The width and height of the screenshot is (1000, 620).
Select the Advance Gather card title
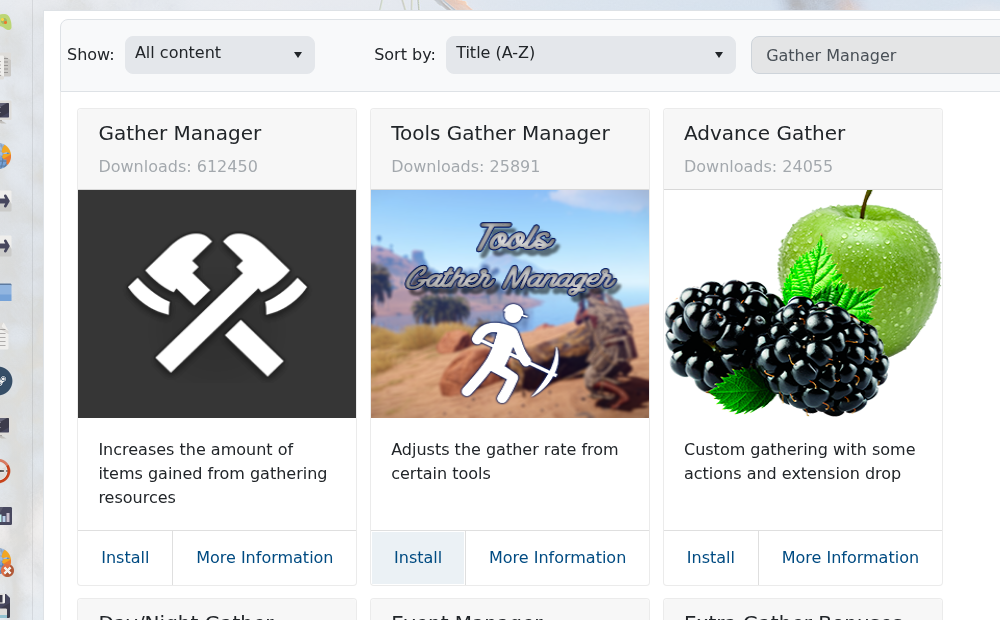tap(765, 133)
